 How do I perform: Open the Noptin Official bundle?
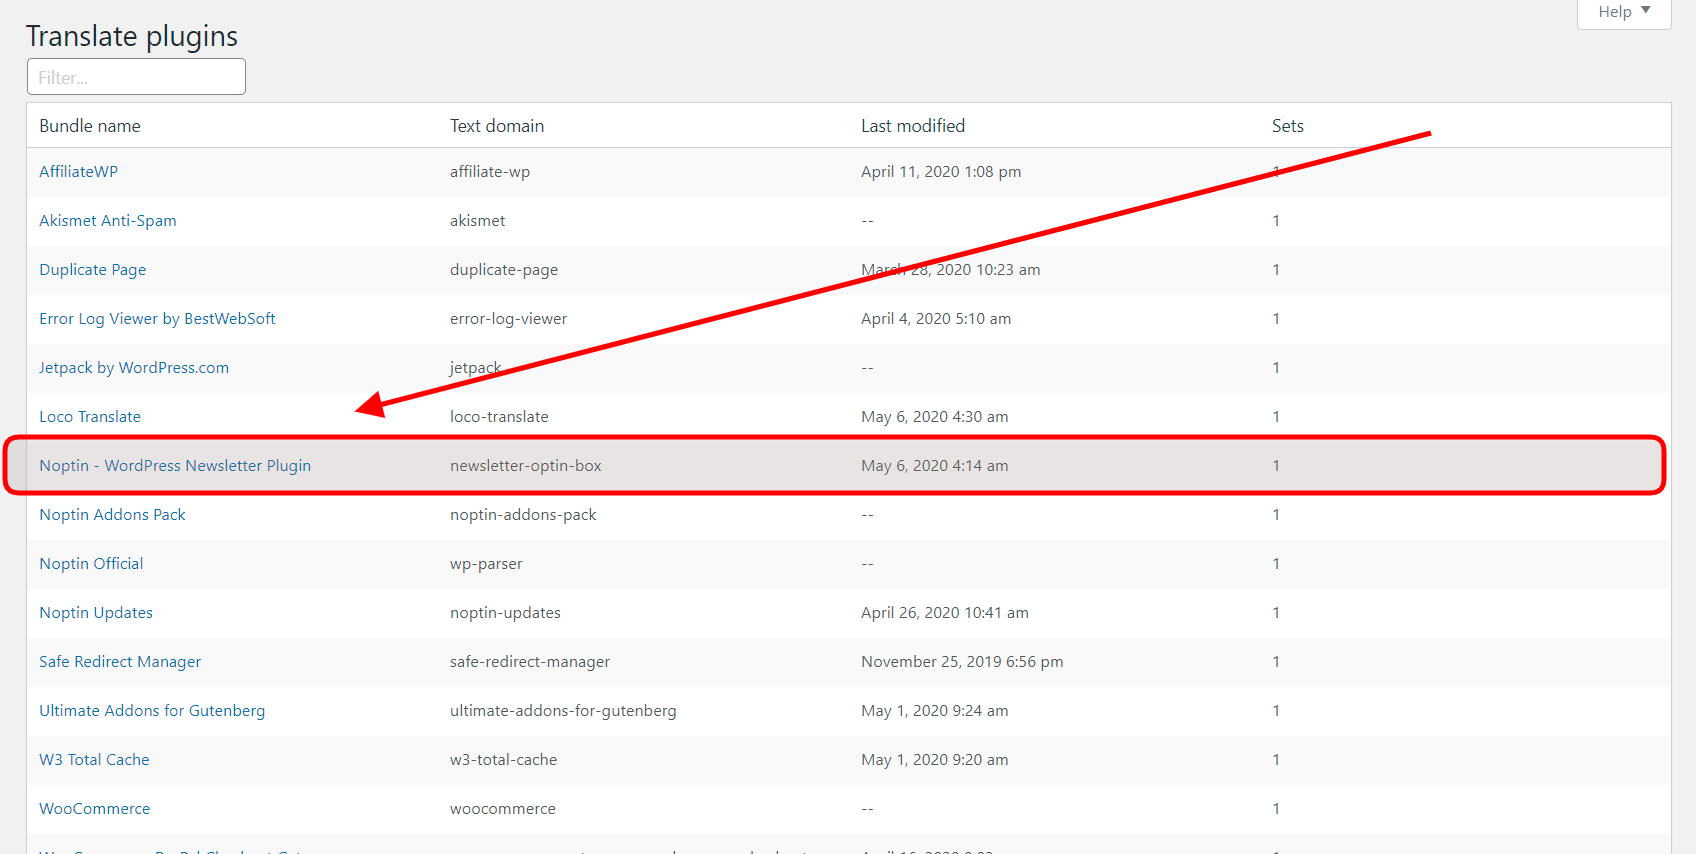coord(91,564)
